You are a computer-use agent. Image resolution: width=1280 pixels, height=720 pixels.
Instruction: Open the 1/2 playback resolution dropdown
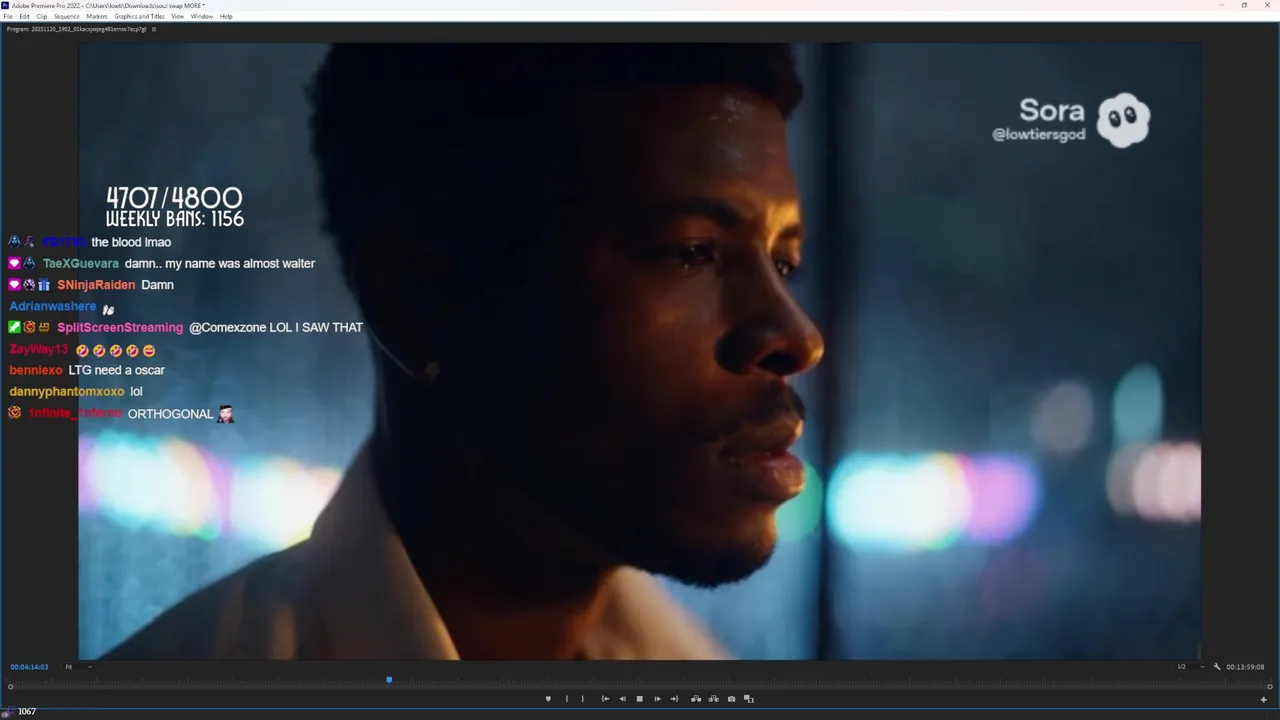pyautogui.click(x=1190, y=667)
